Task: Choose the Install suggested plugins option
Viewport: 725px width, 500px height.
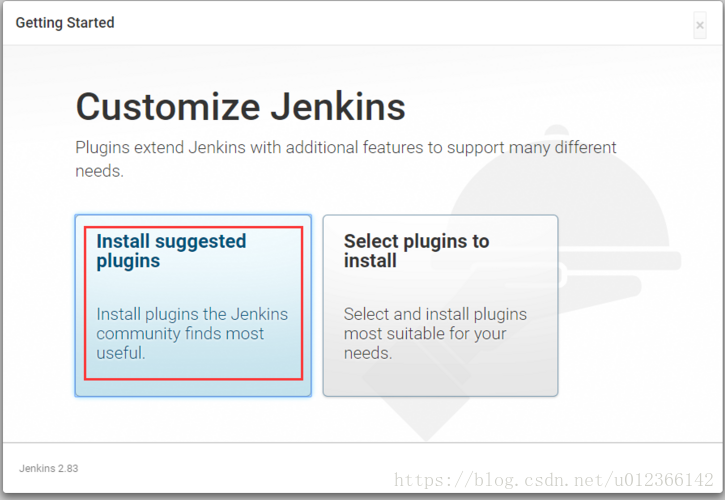Action: 193,305
